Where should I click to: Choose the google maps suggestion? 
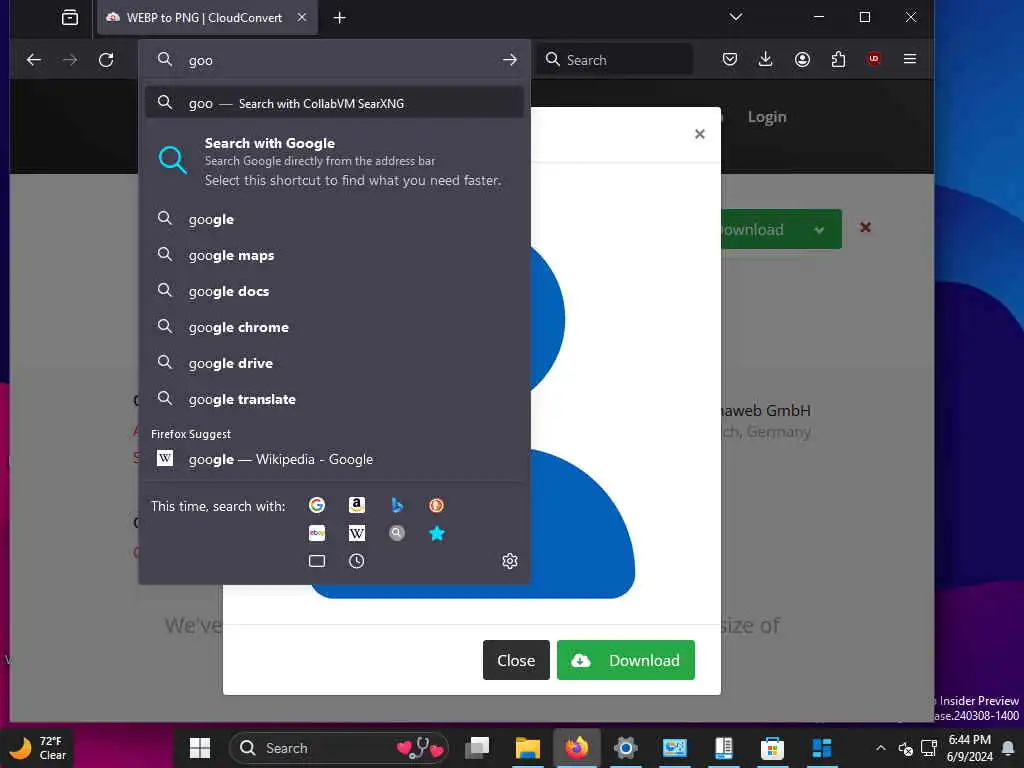(334, 255)
